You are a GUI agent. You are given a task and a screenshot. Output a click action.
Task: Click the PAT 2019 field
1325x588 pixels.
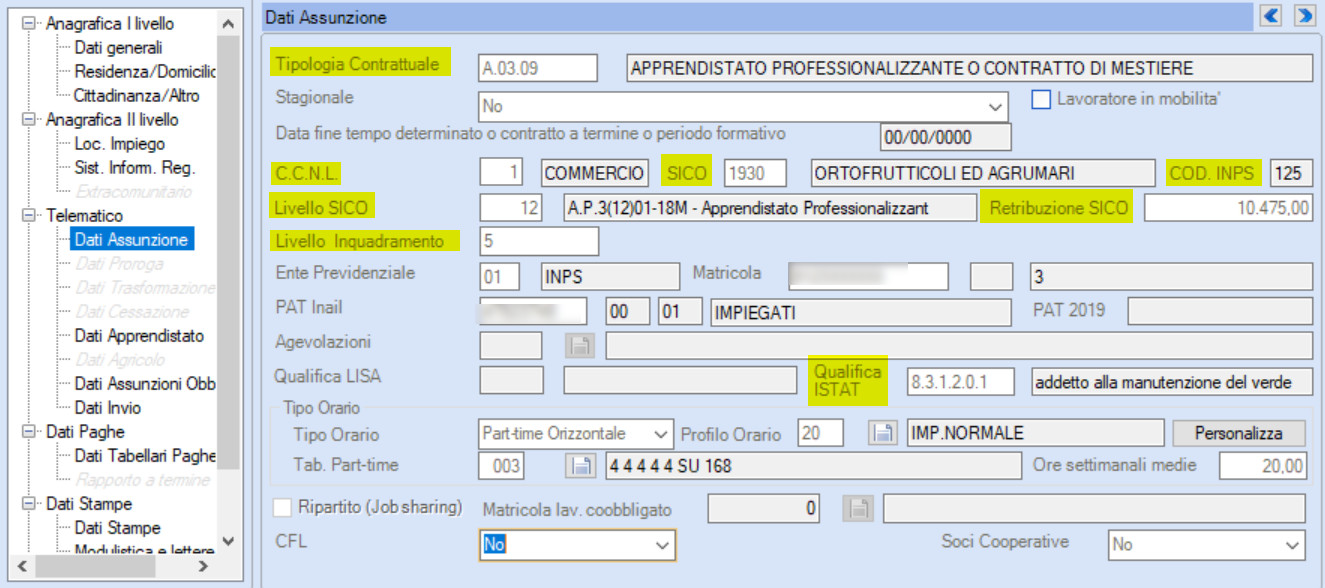coord(1220,311)
